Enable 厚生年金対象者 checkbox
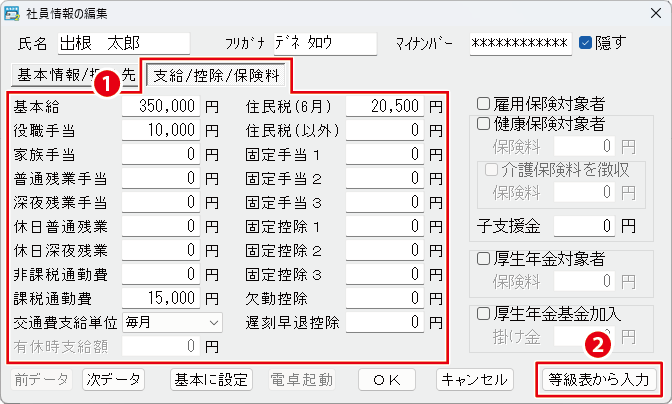Viewport: 672px width, 404px height. pyautogui.click(x=485, y=258)
